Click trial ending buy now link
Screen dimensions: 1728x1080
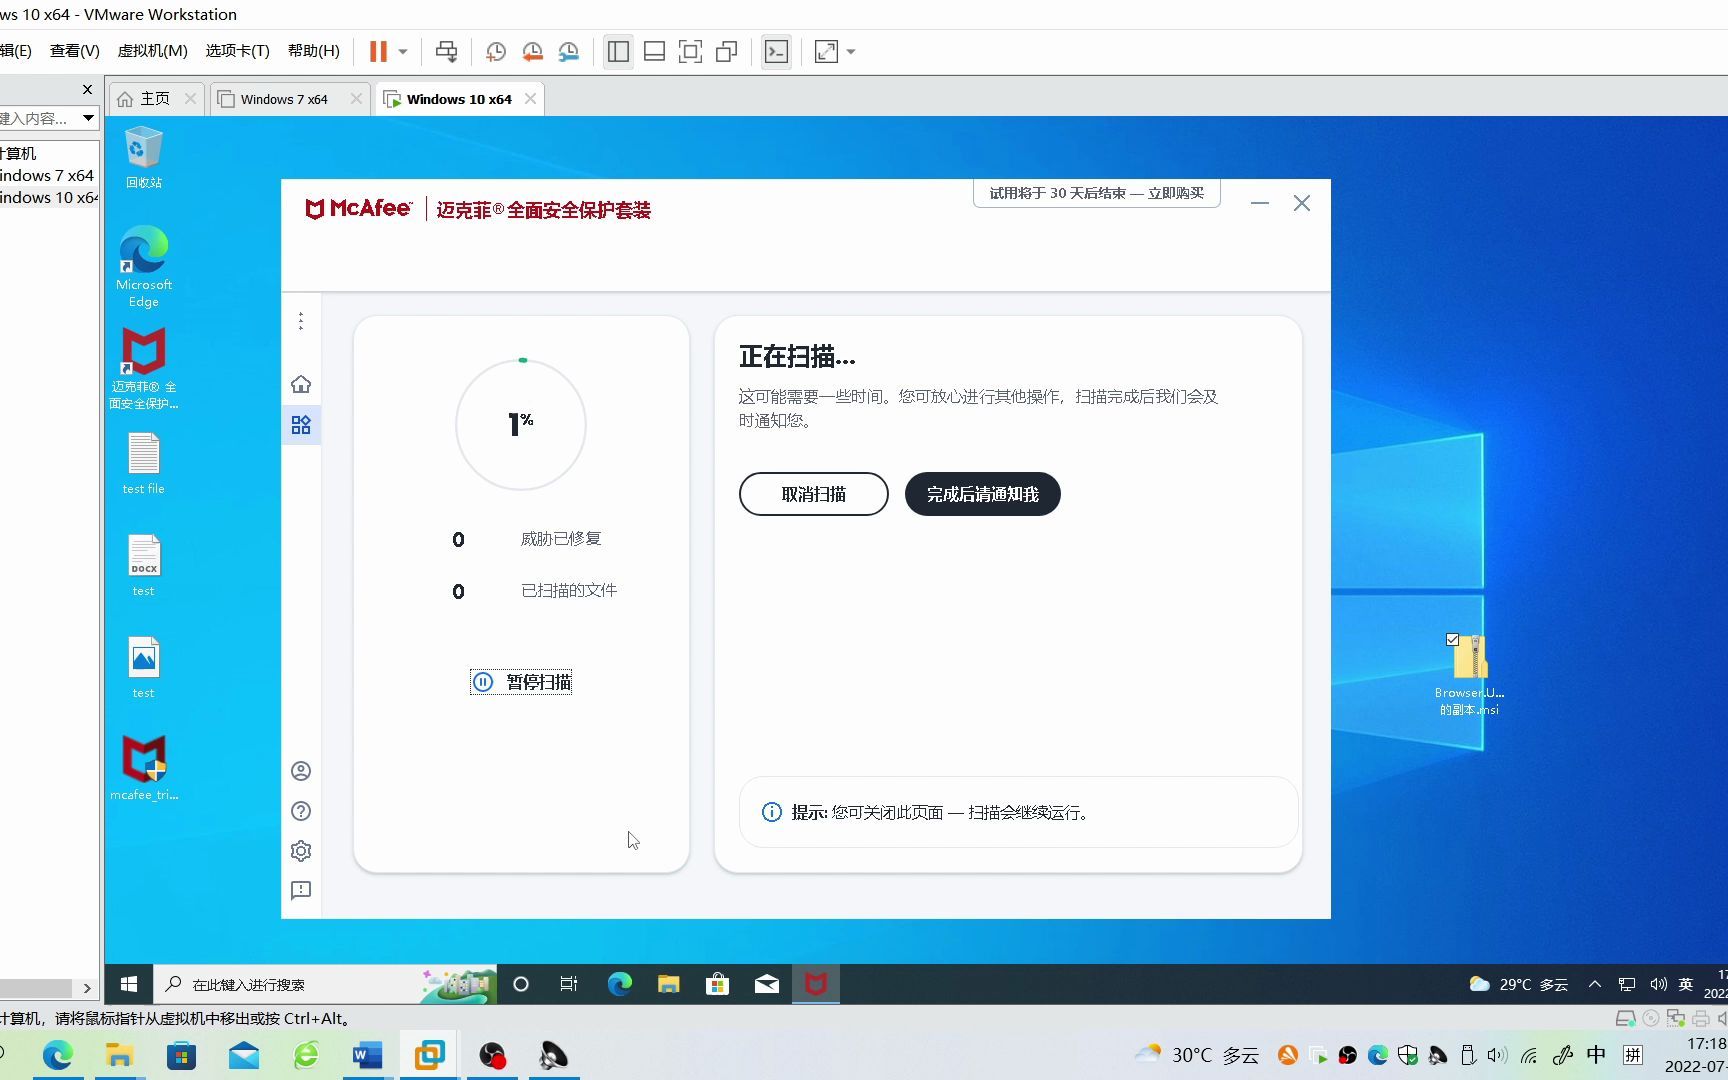(1096, 193)
